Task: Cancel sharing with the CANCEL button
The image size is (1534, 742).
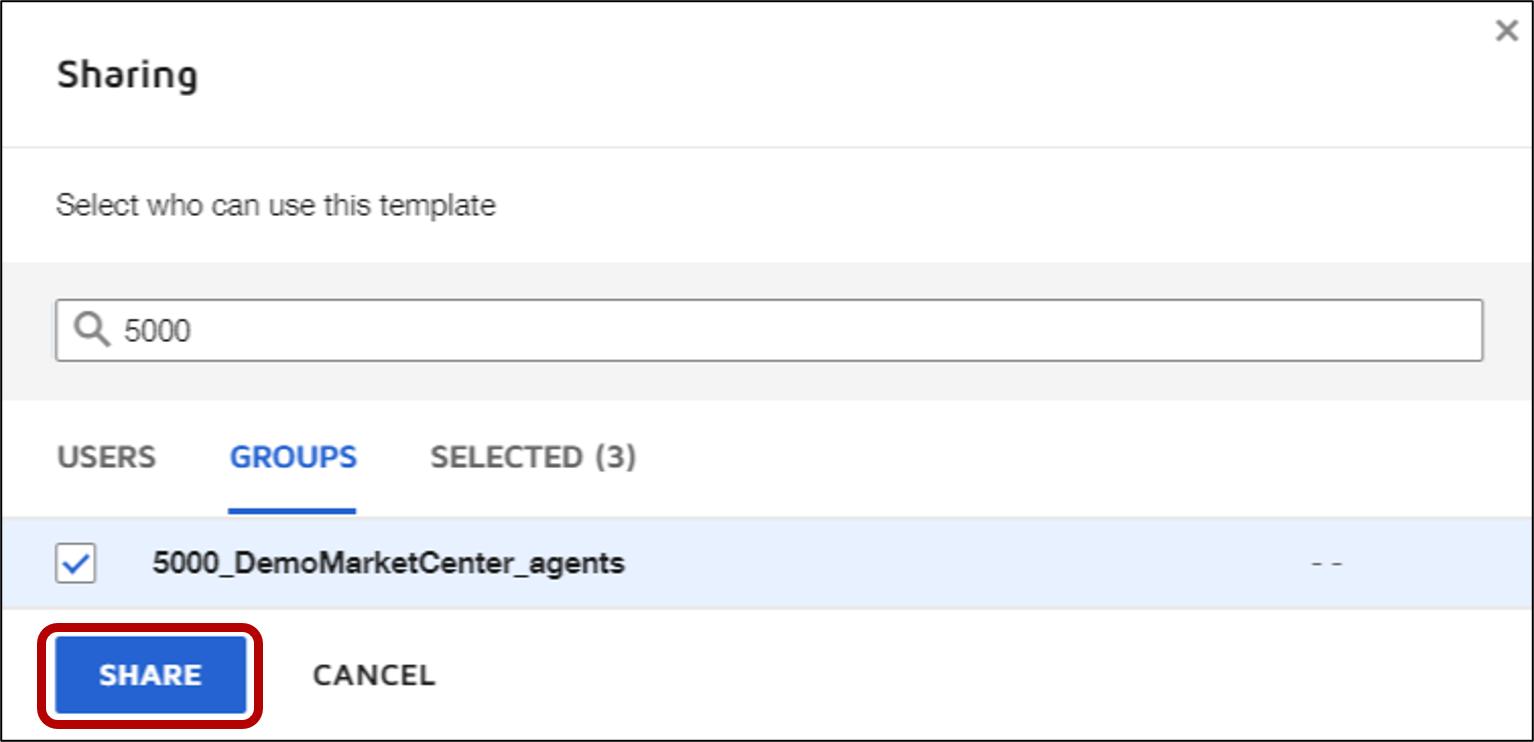Action: tap(374, 675)
